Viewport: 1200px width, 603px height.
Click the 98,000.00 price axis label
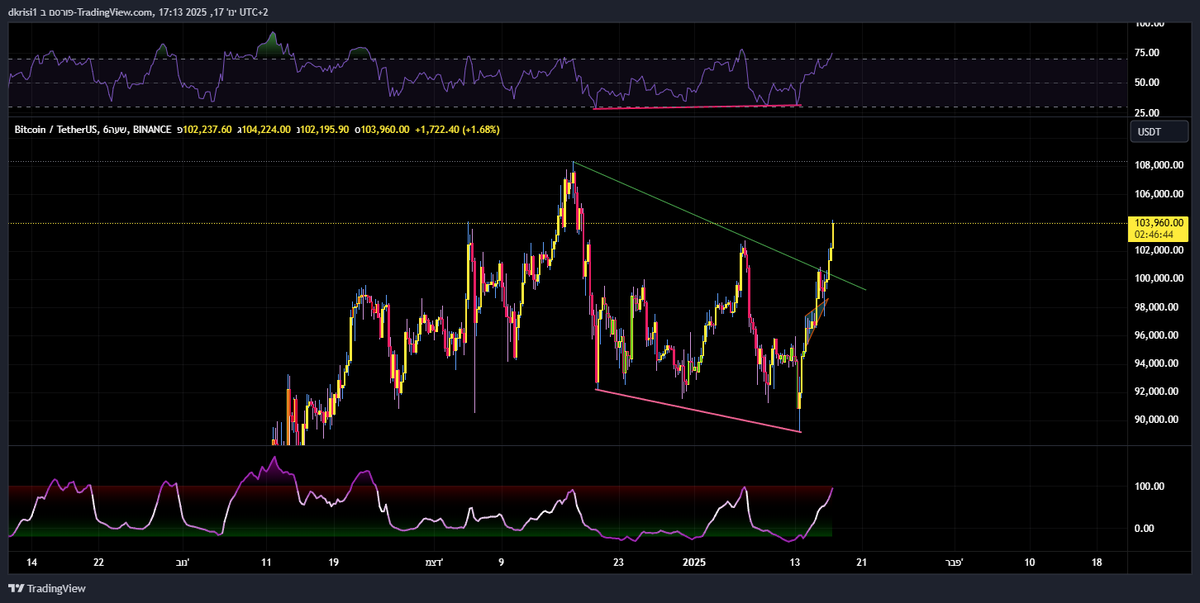coord(1159,307)
